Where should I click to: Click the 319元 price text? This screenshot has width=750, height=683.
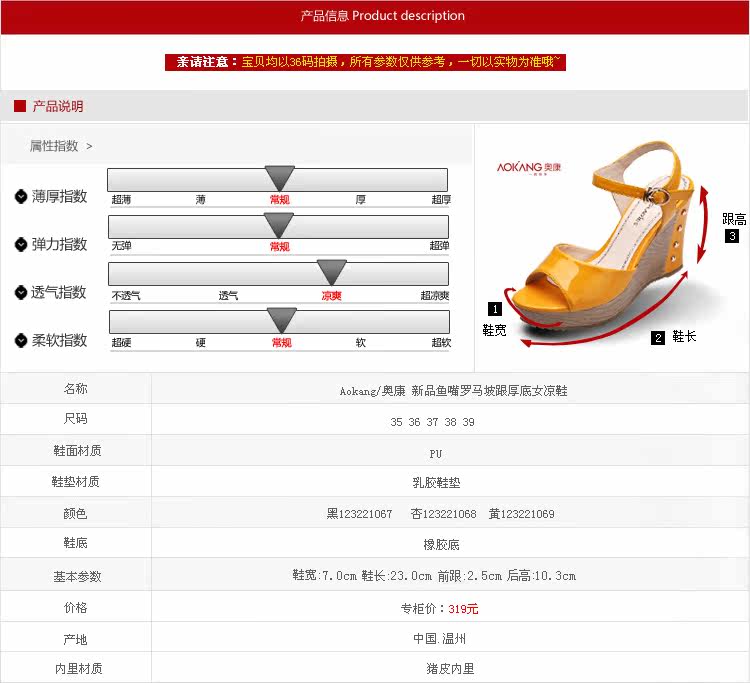click(x=463, y=608)
